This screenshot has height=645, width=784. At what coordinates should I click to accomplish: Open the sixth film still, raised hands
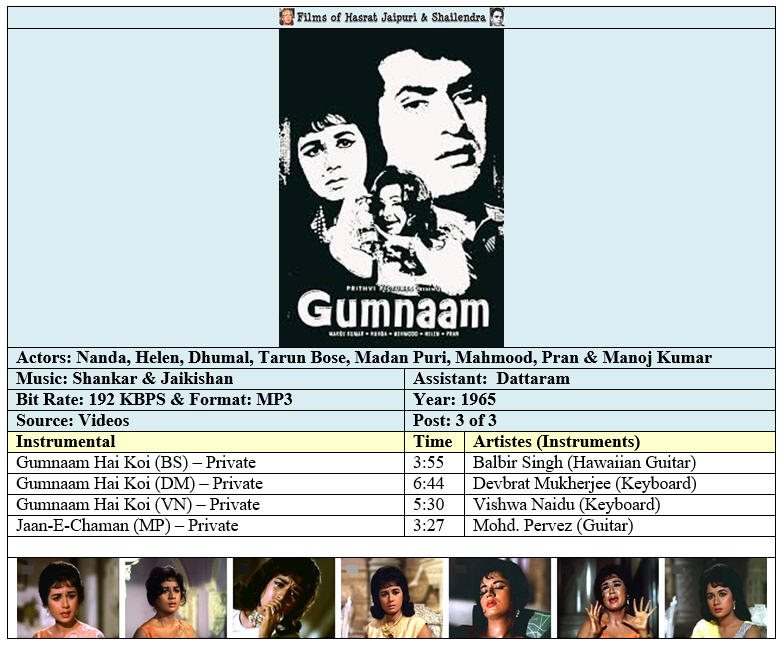(x=608, y=598)
